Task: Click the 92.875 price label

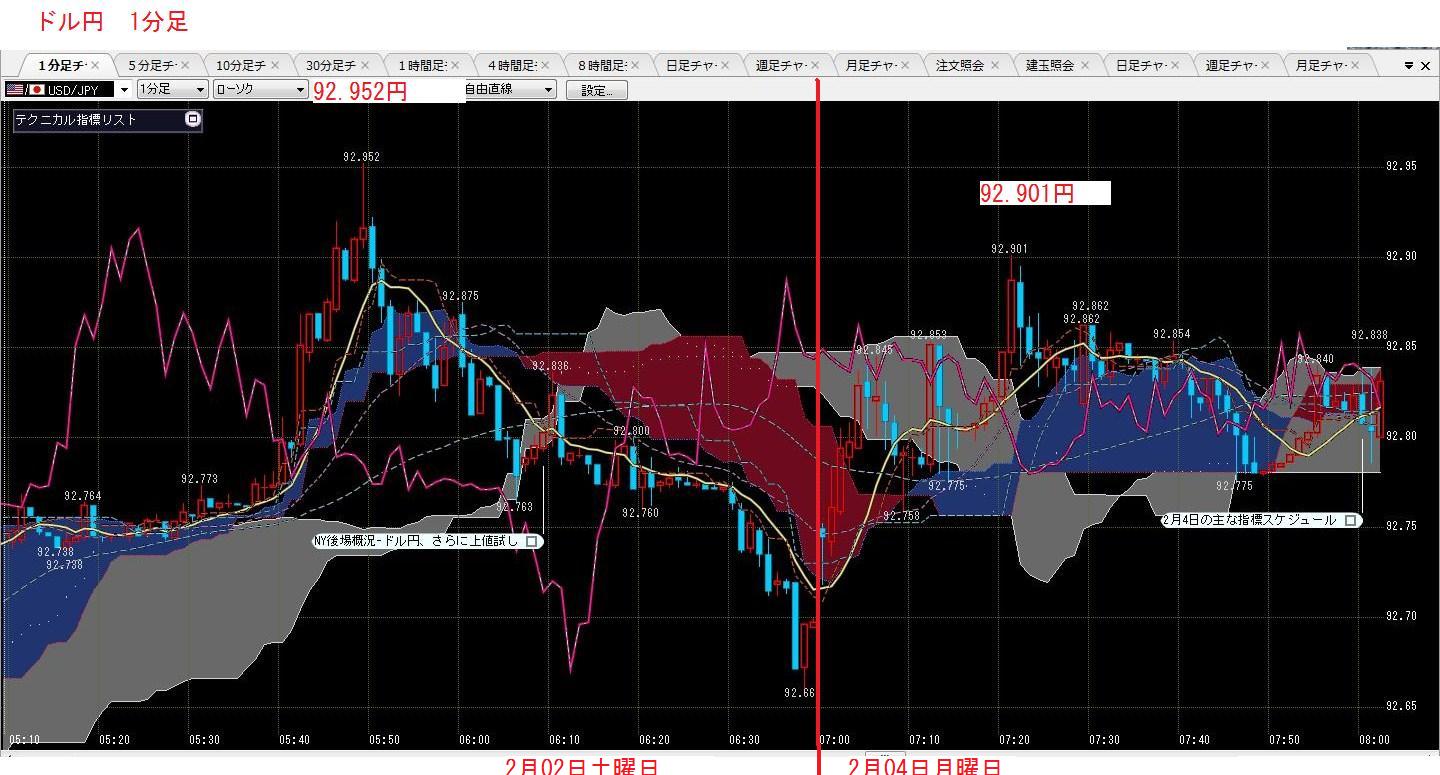Action: pyautogui.click(x=460, y=296)
